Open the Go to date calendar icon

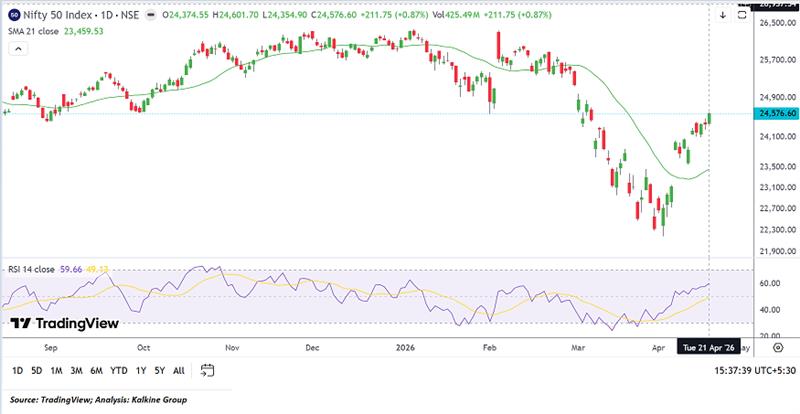[207, 371]
